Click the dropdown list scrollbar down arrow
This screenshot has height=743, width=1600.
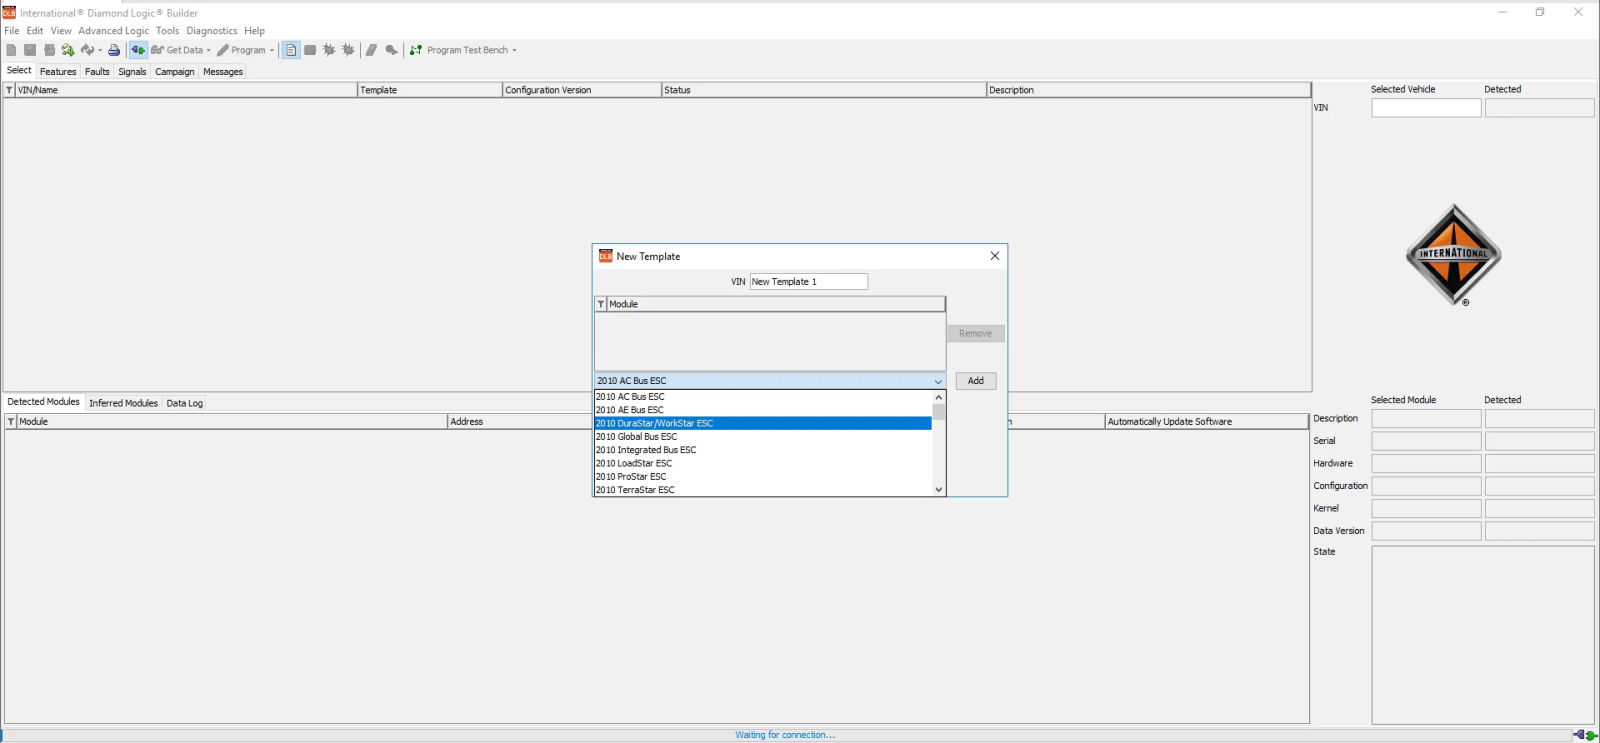pyautogui.click(x=939, y=489)
